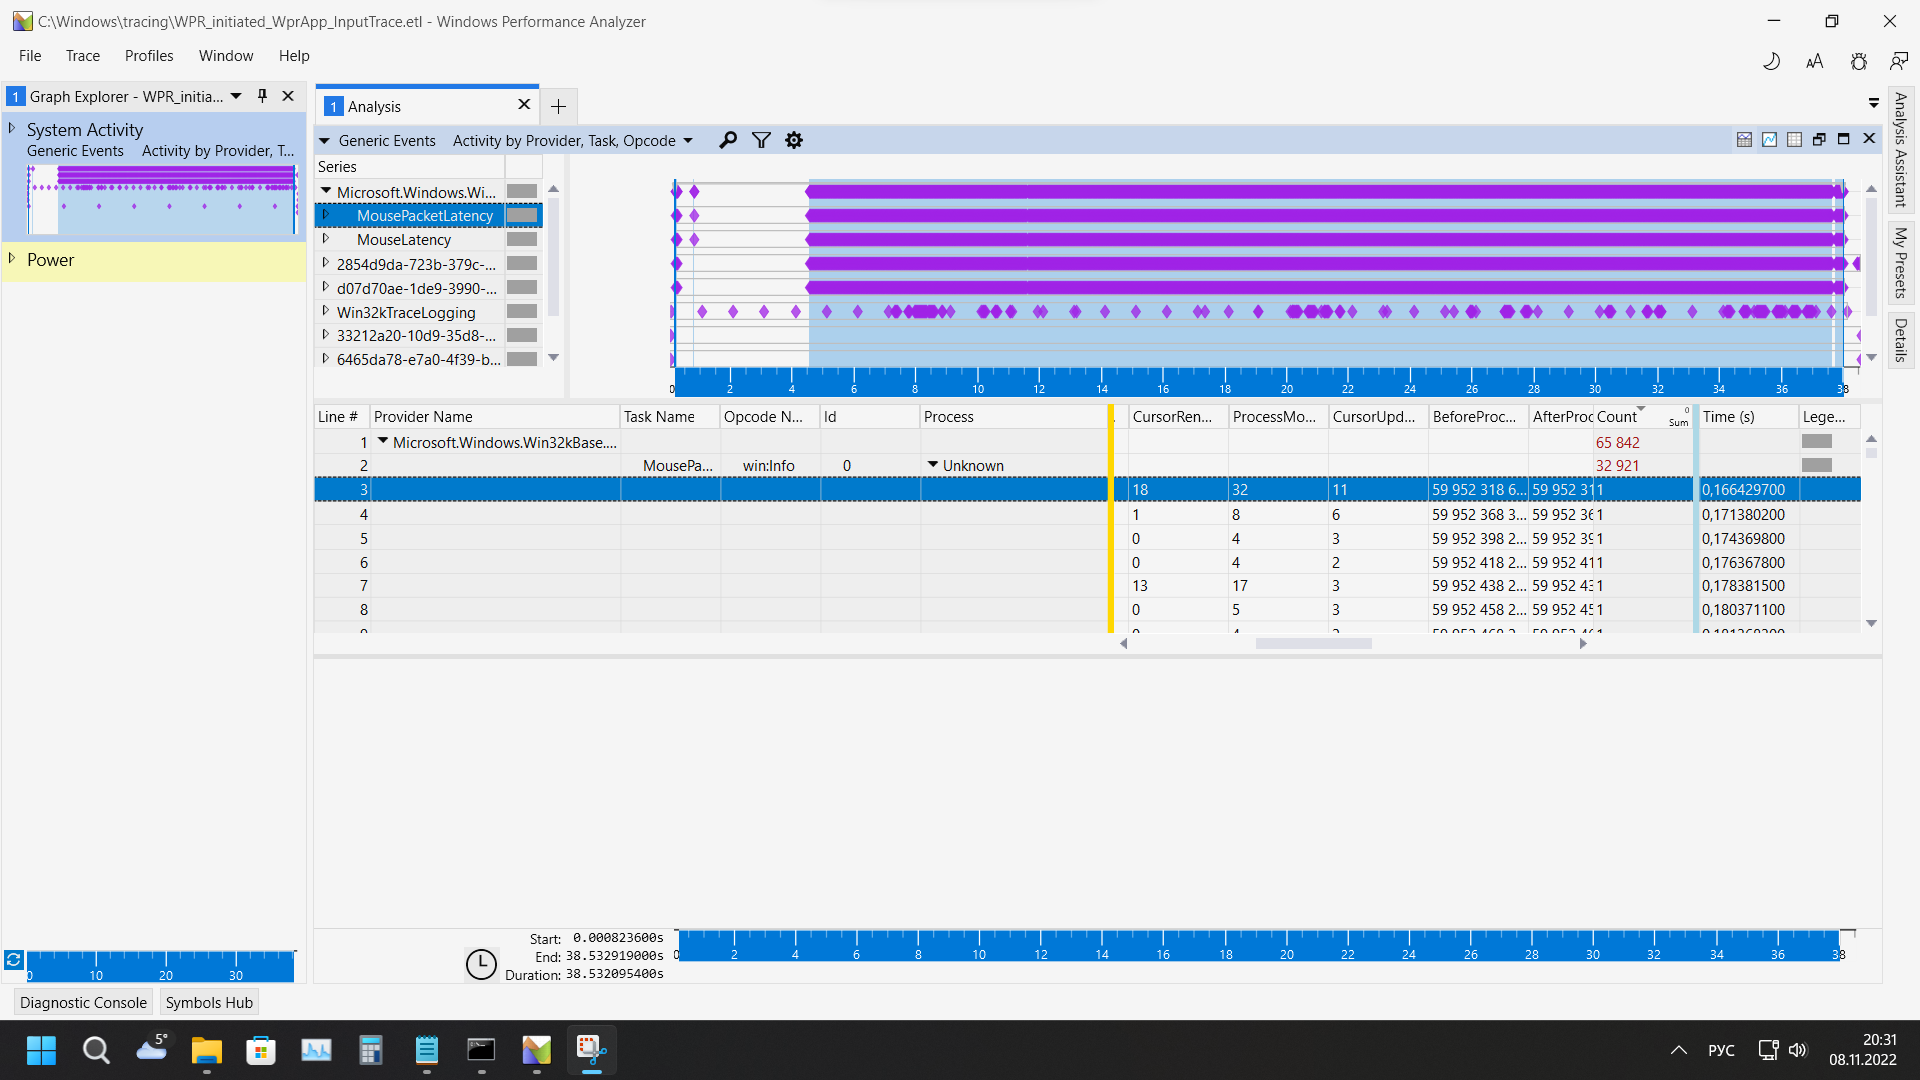Viewport: 1920px width, 1080px height.
Task: Pin the Graph Explorer panel
Action: [262, 96]
